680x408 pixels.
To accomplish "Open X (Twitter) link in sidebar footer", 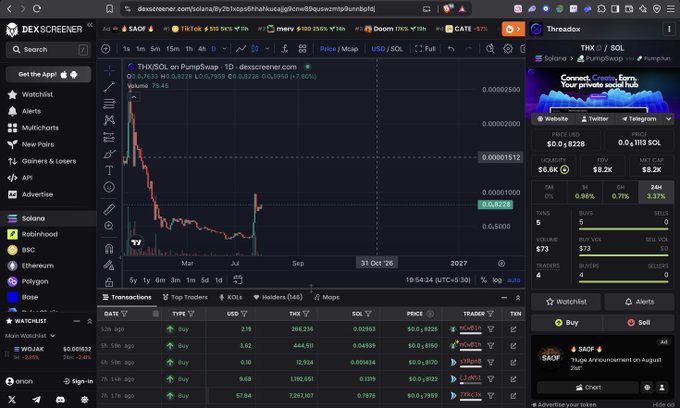I will pyautogui.click(x=12, y=399).
